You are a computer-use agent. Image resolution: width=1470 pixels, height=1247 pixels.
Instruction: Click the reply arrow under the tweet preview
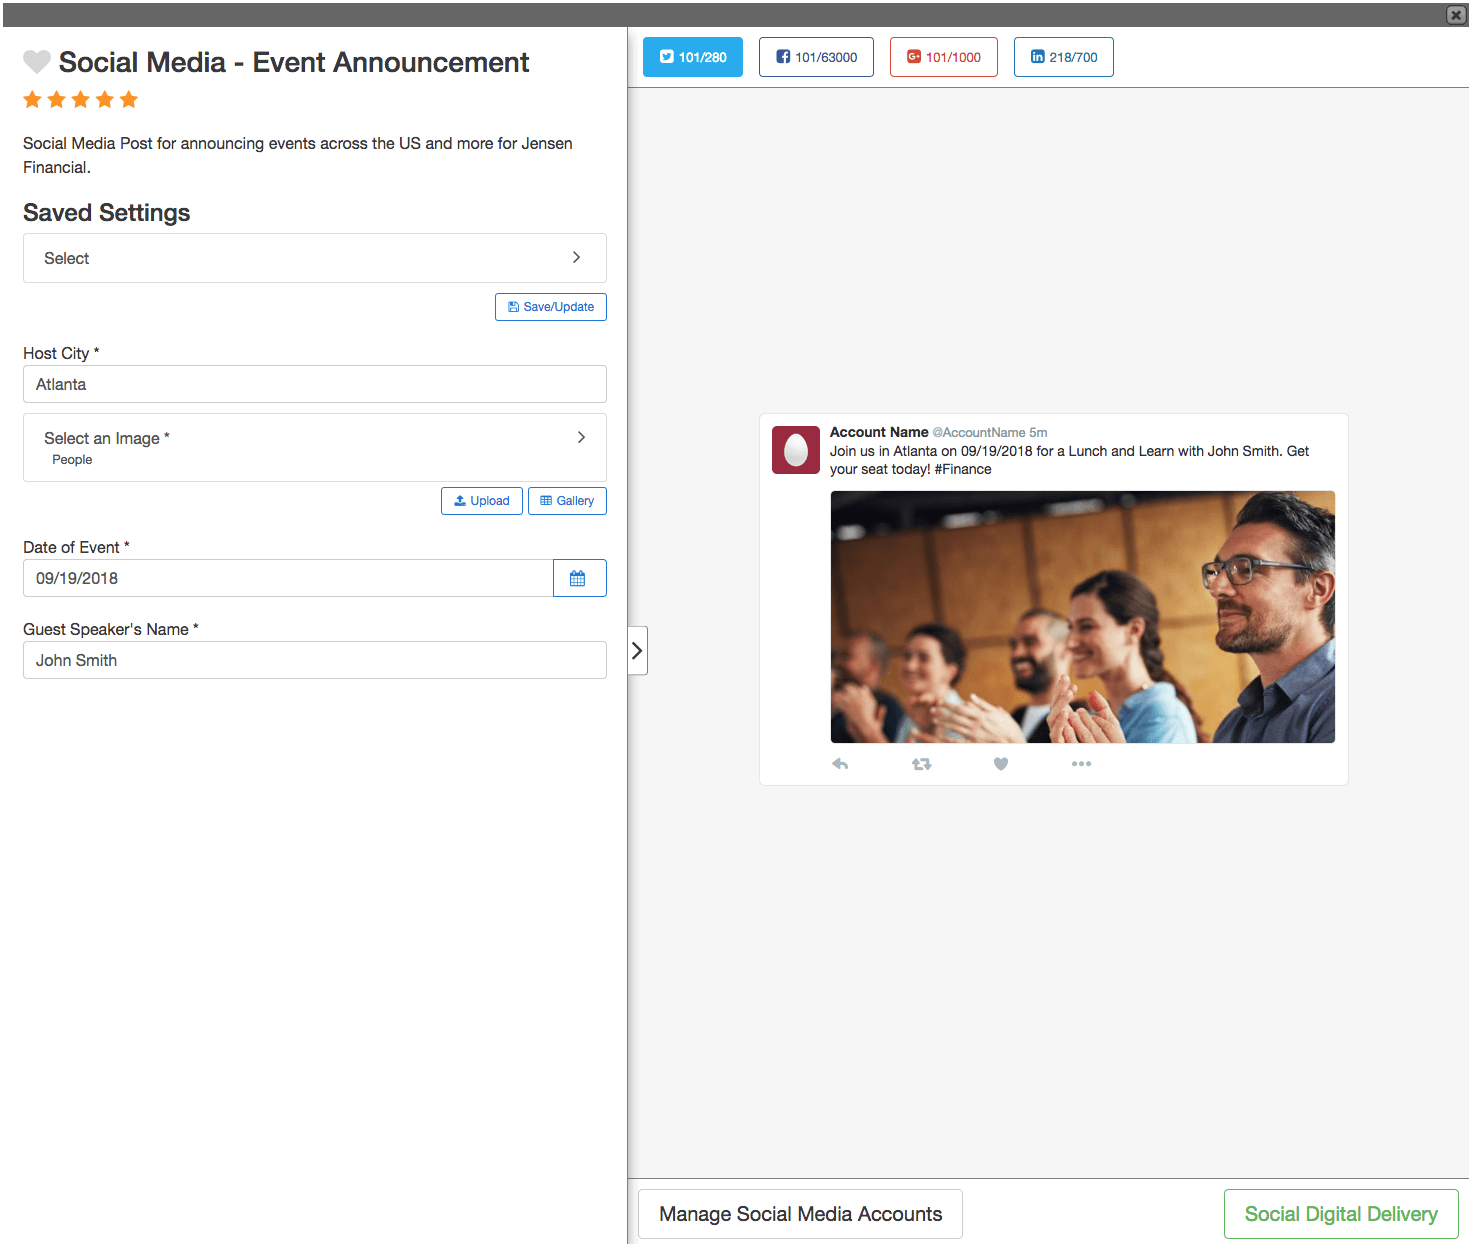(840, 764)
